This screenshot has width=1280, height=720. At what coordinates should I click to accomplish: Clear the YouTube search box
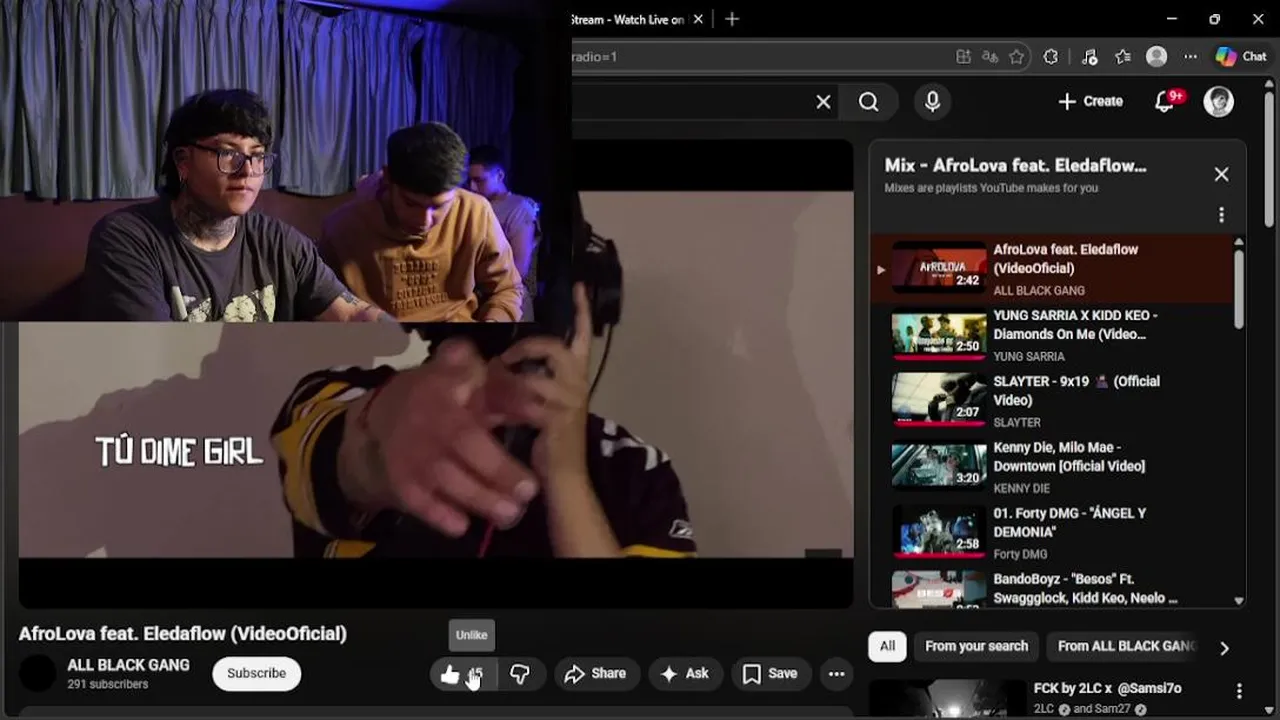pos(823,102)
